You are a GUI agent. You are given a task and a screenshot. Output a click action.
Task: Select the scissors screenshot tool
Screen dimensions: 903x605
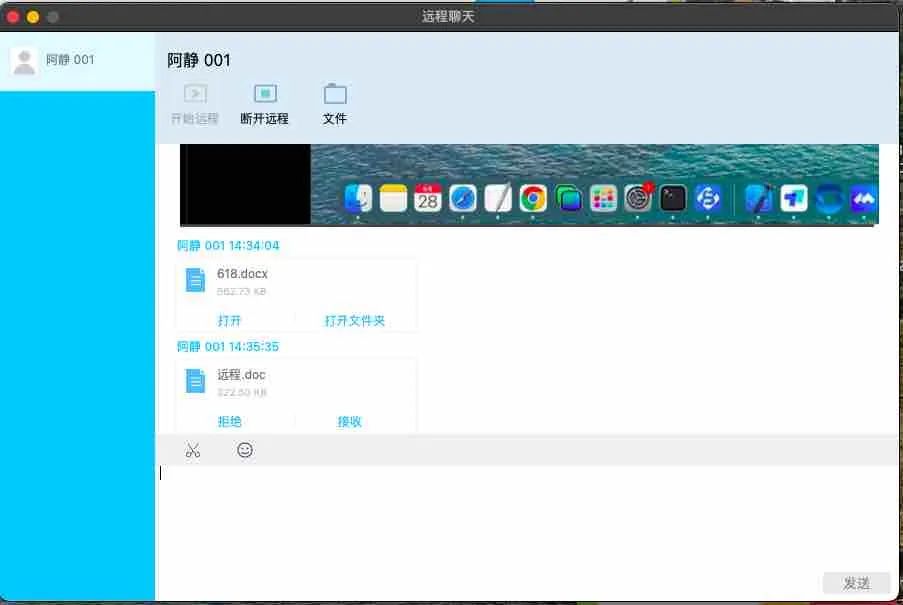(x=193, y=450)
